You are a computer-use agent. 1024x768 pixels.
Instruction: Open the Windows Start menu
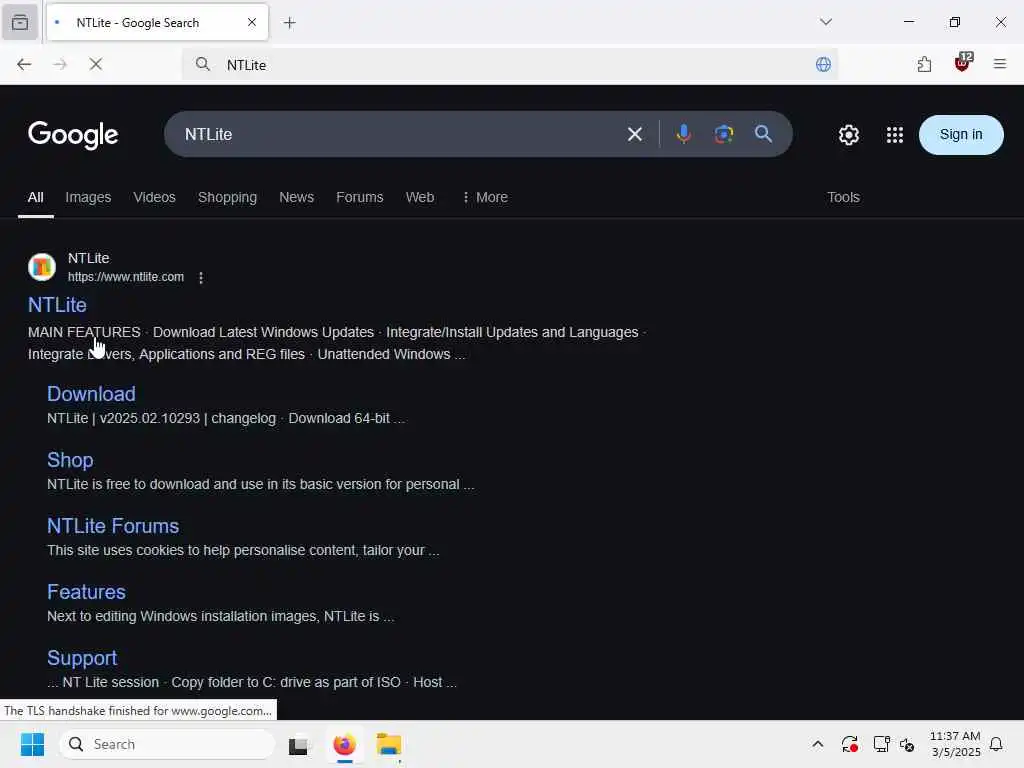pyautogui.click(x=32, y=744)
